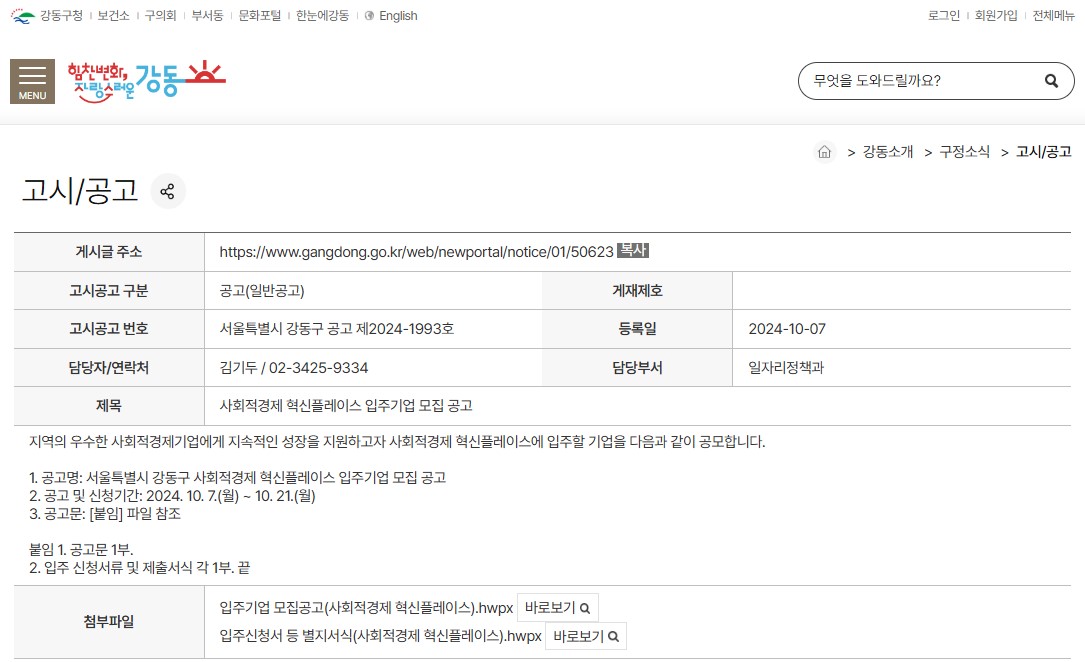Image resolution: width=1085 pixels, height=662 pixels.
Task: Click the home icon in the breadcrumb
Action: click(x=824, y=151)
